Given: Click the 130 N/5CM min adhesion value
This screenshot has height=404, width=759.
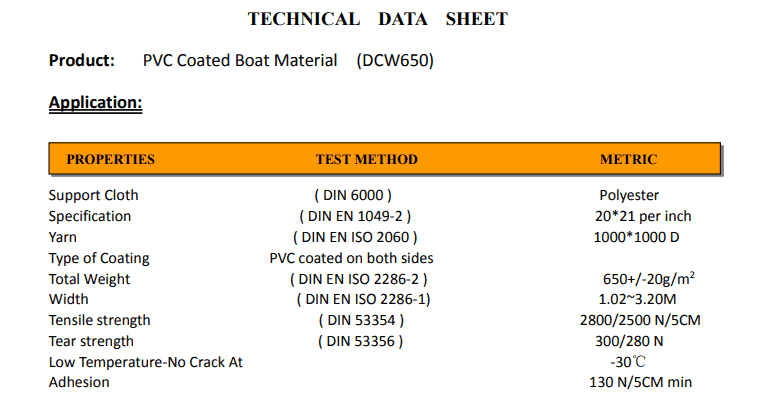Looking at the screenshot, I should tap(641, 382).
